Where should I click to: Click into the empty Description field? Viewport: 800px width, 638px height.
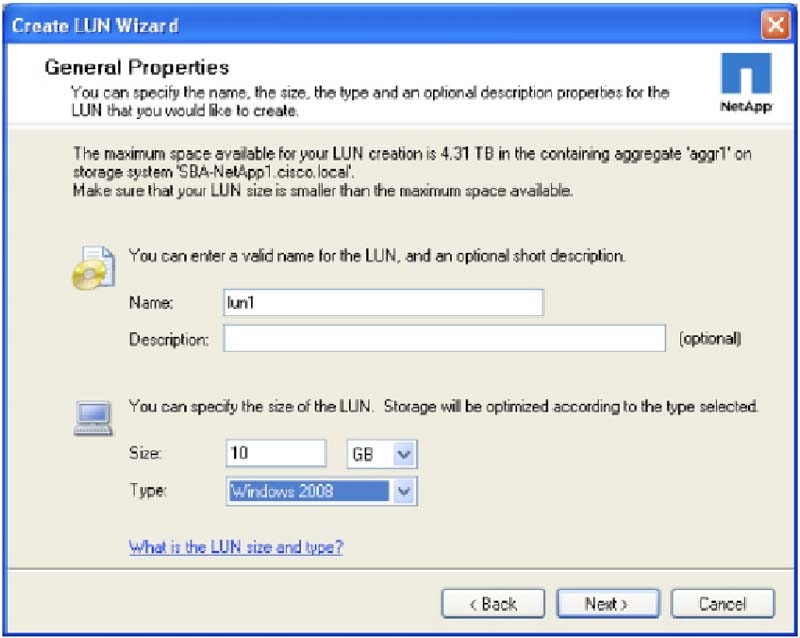[444, 339]
